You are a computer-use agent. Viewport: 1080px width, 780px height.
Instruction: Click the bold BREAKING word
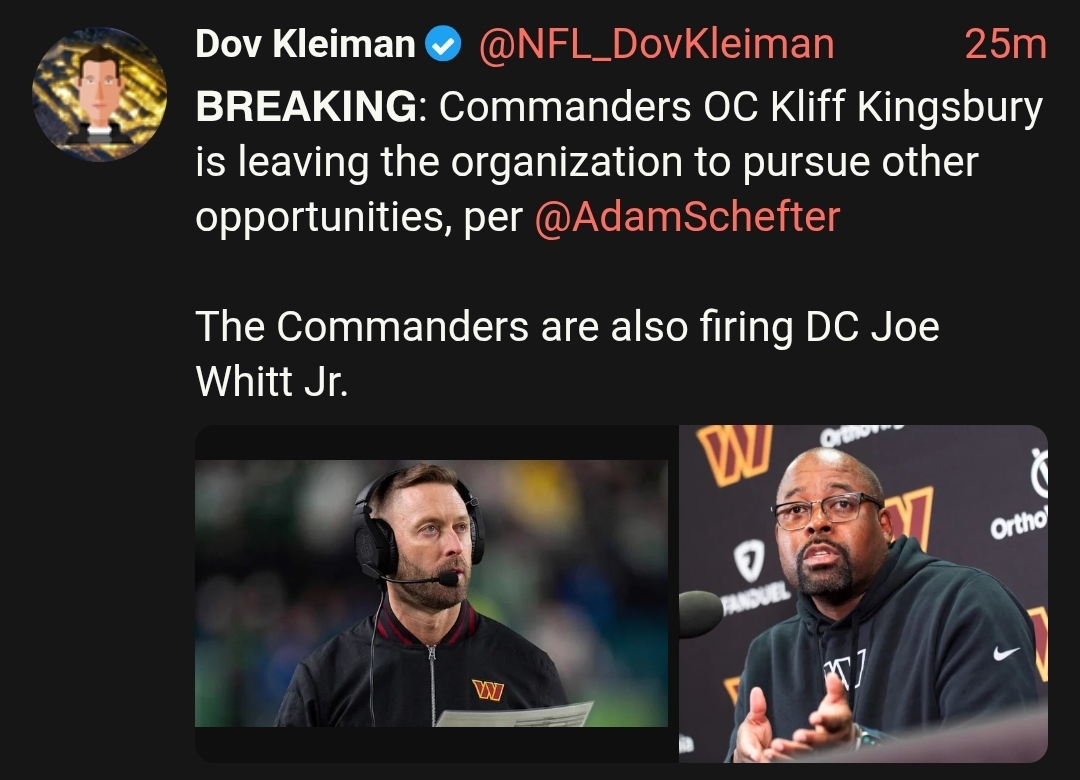pos(306,106)
